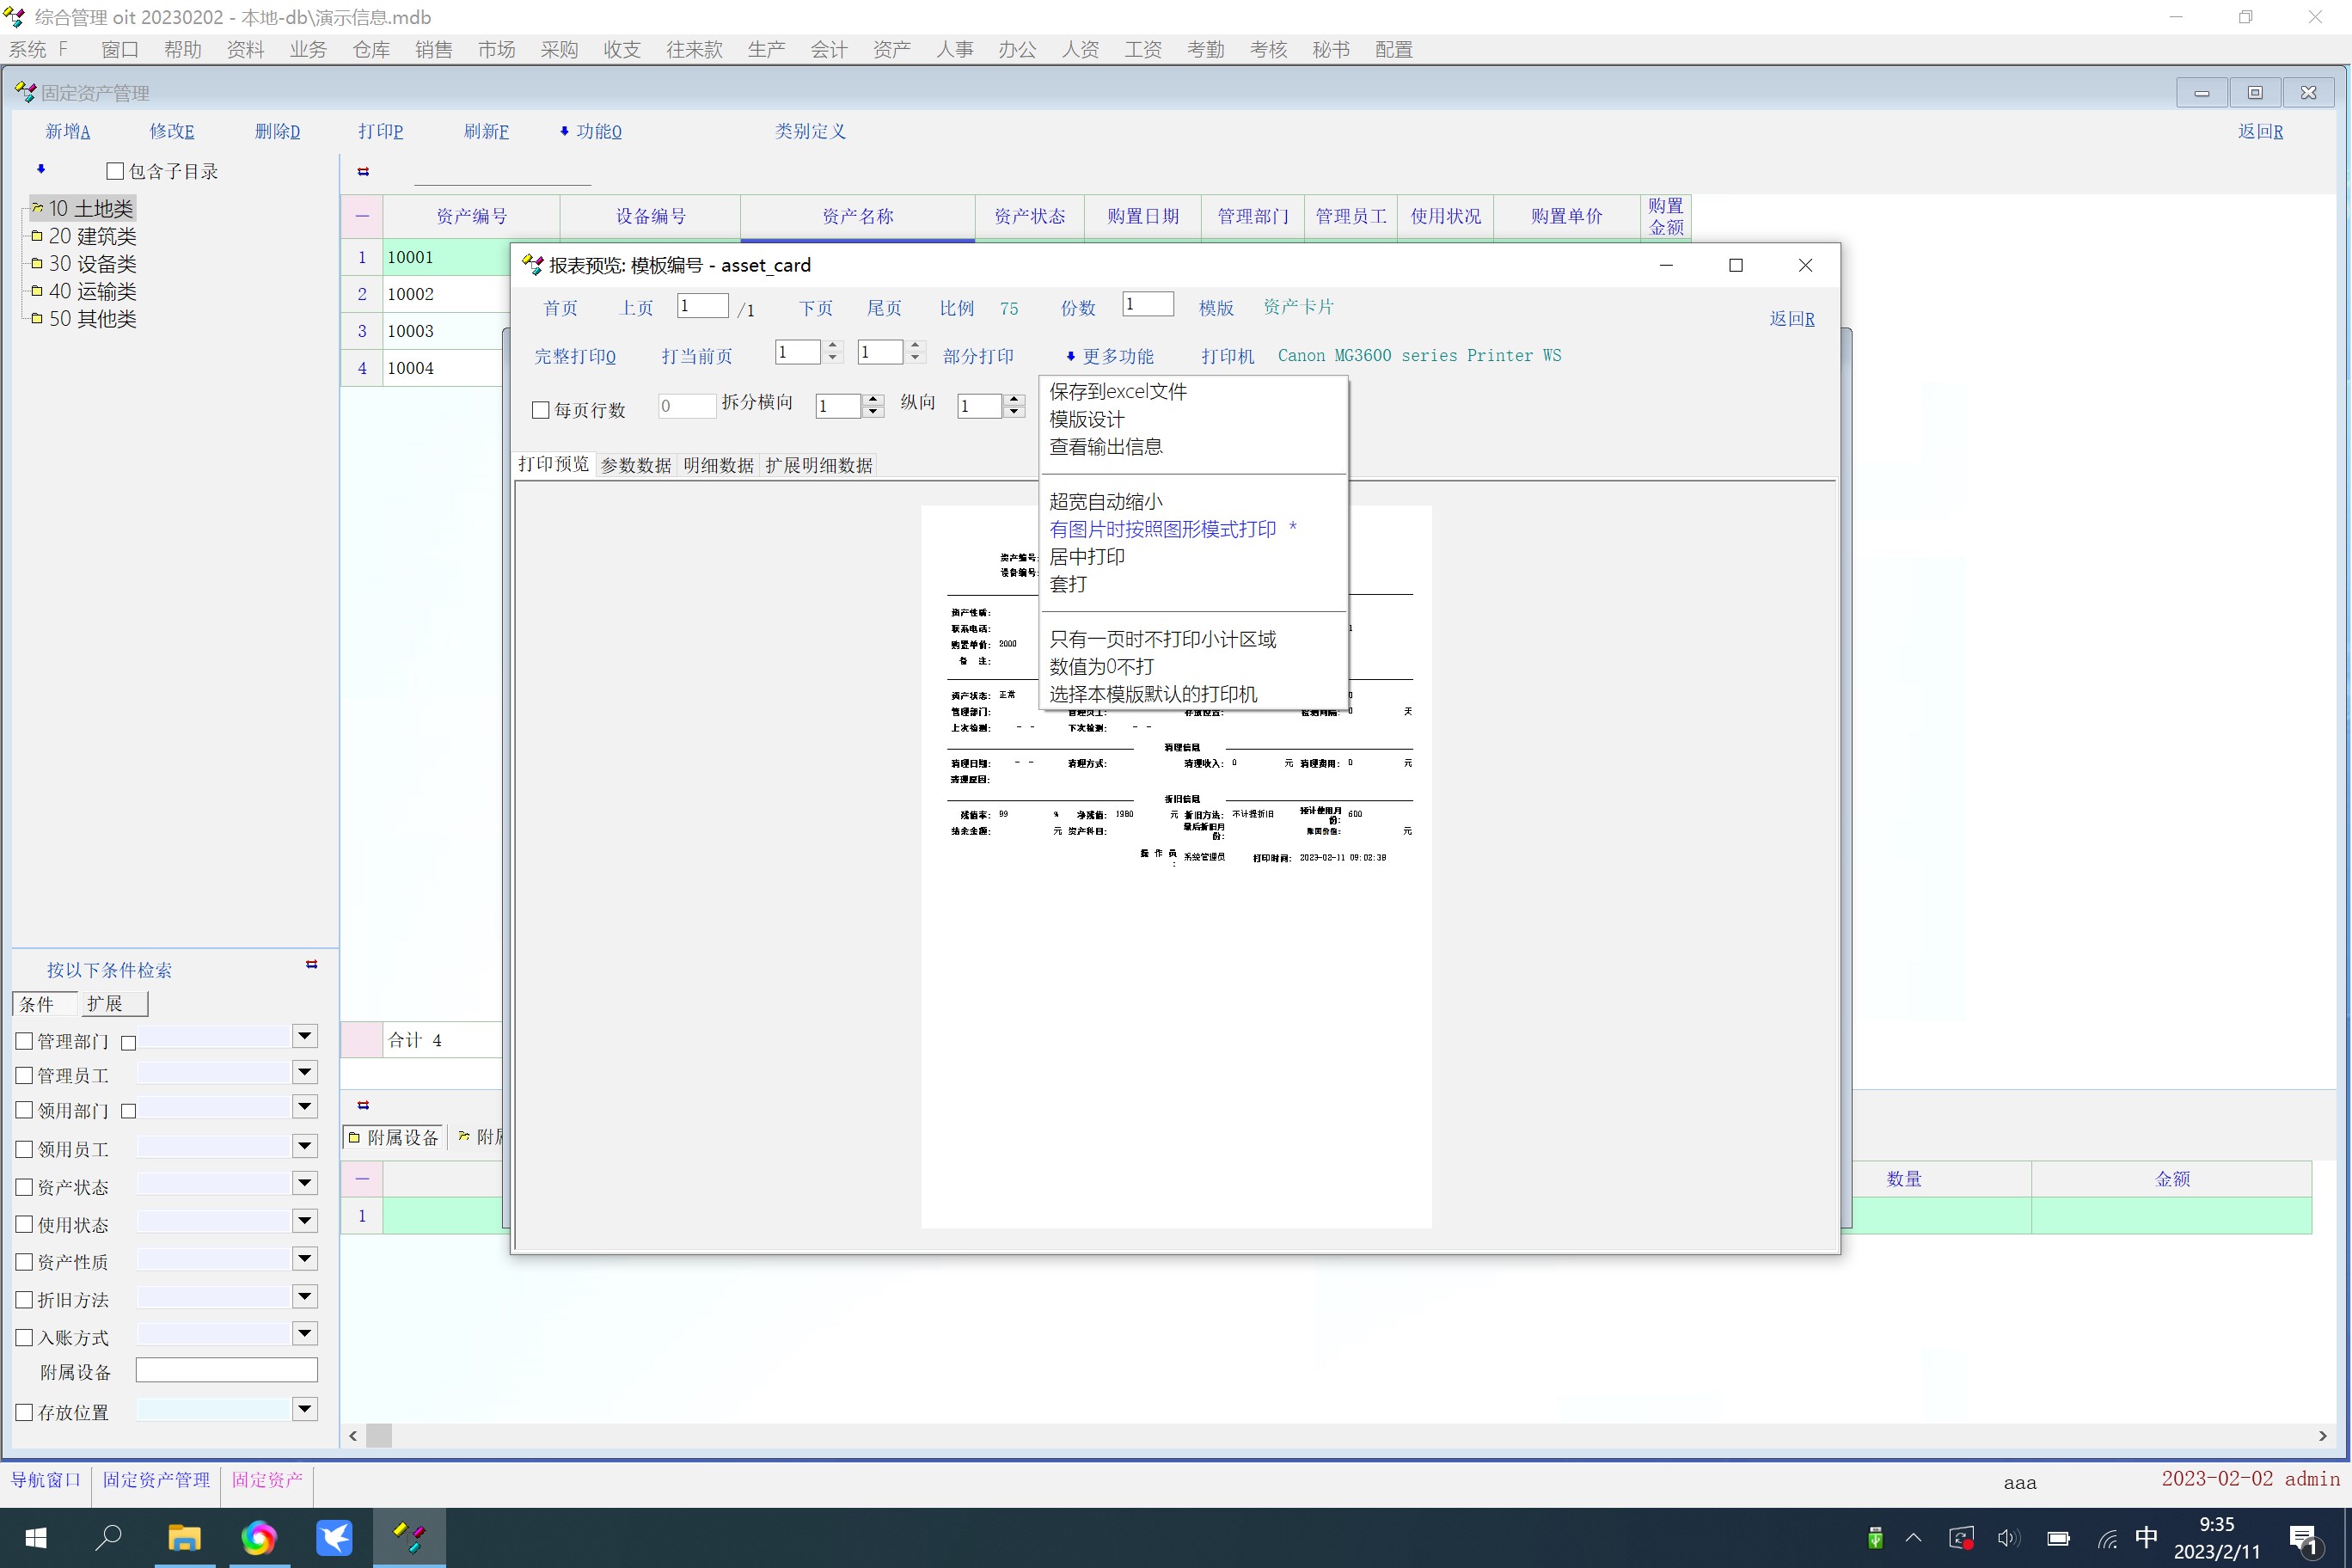Viewport: 2352px width, 1568px height.
Task: Tick the 资产状态 filter checkbox
Action: pos(25,1187)
